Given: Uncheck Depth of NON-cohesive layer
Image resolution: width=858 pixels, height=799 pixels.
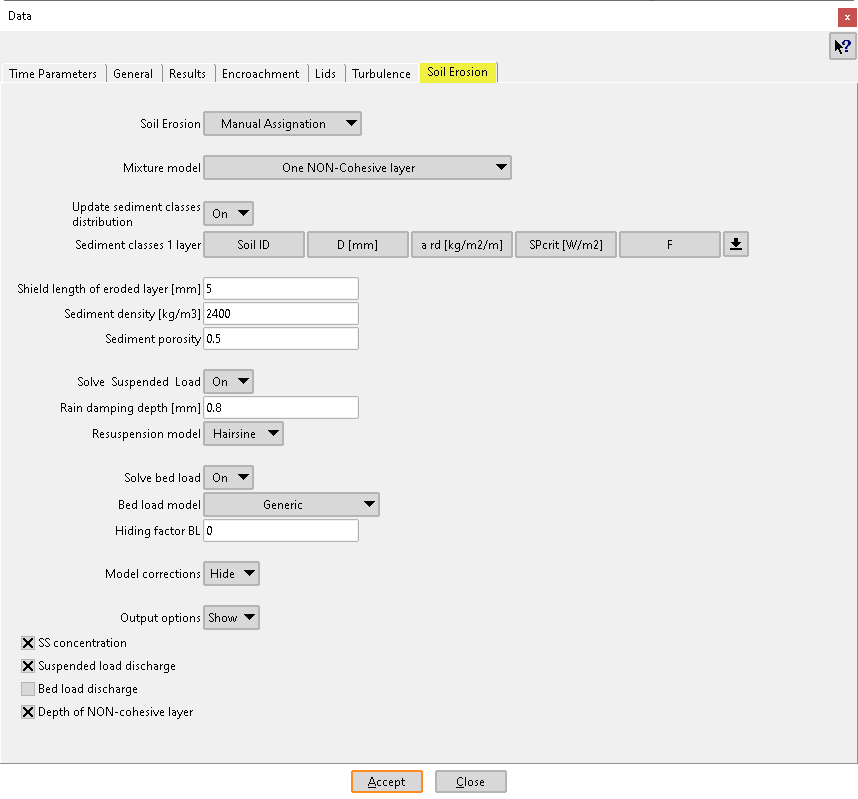Looking at the screenshot, I should coord(28,712).
